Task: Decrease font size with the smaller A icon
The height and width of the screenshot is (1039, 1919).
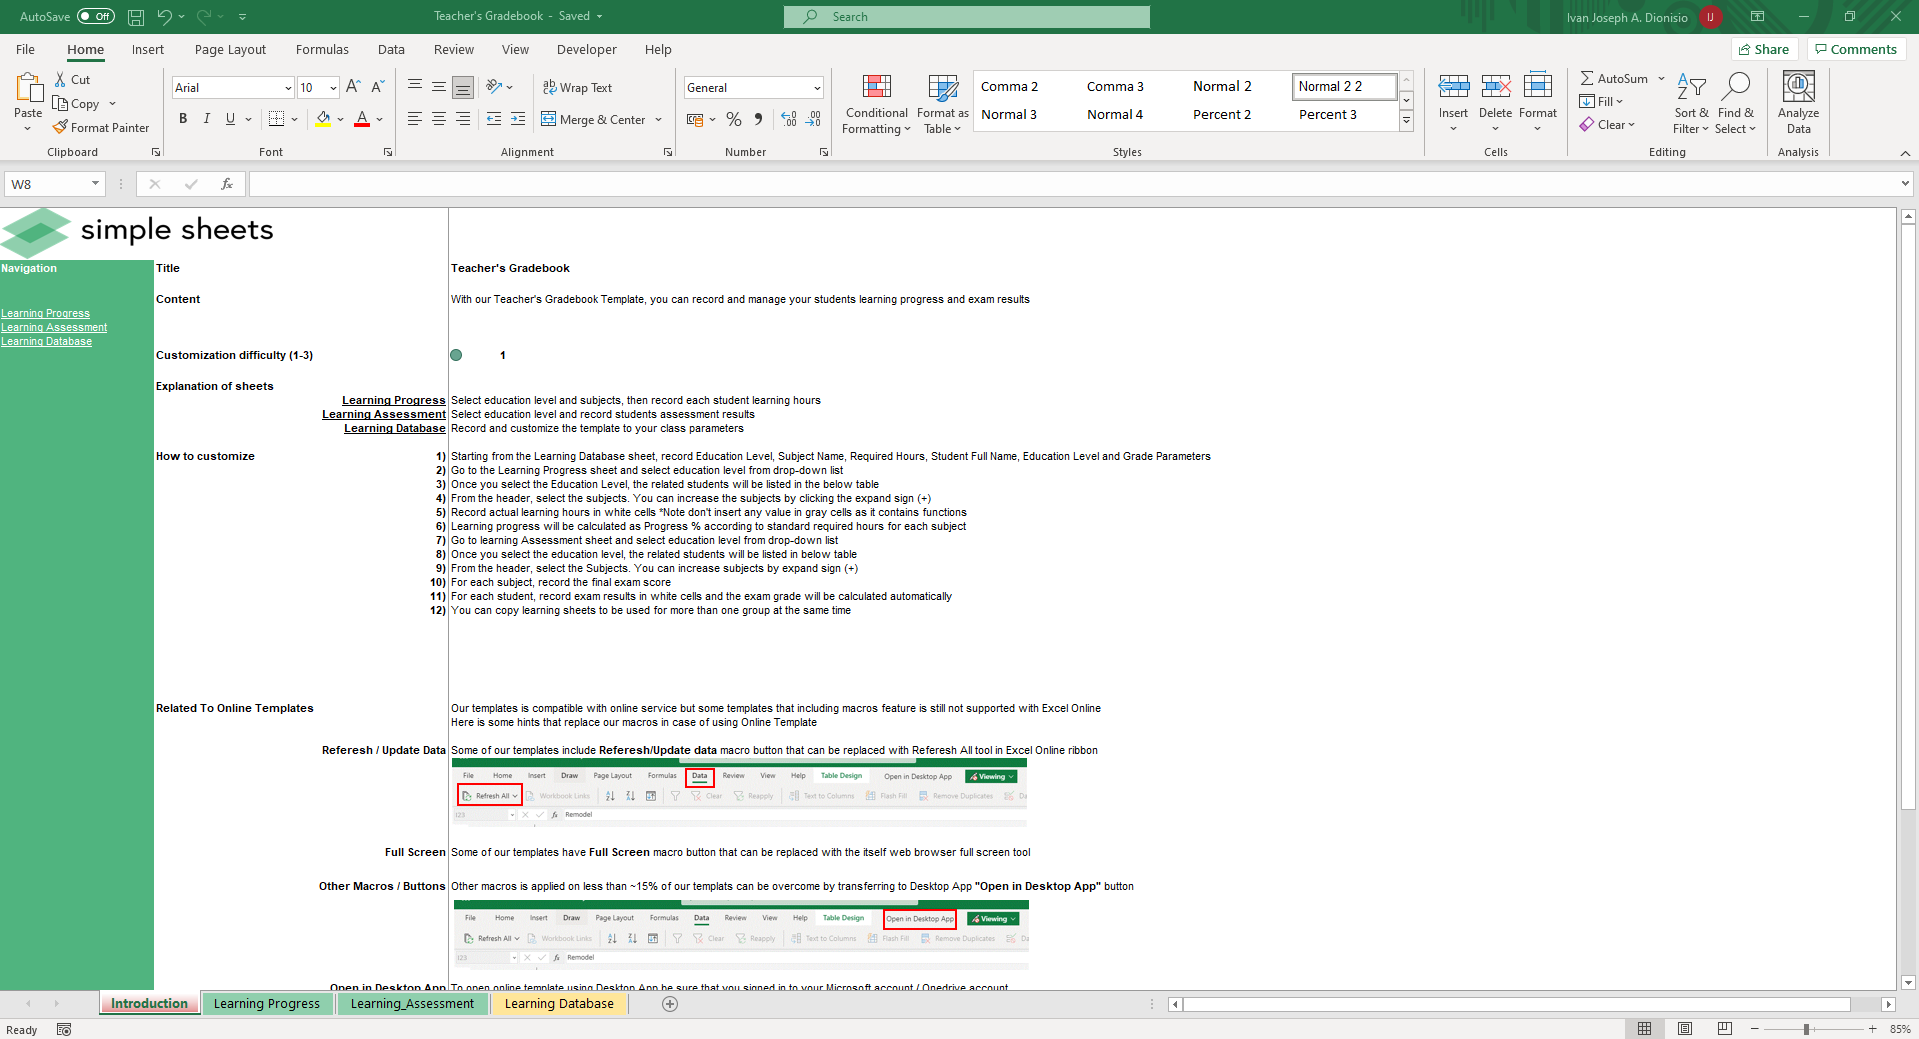Action: pyautogui.click(x=378, y=88)
